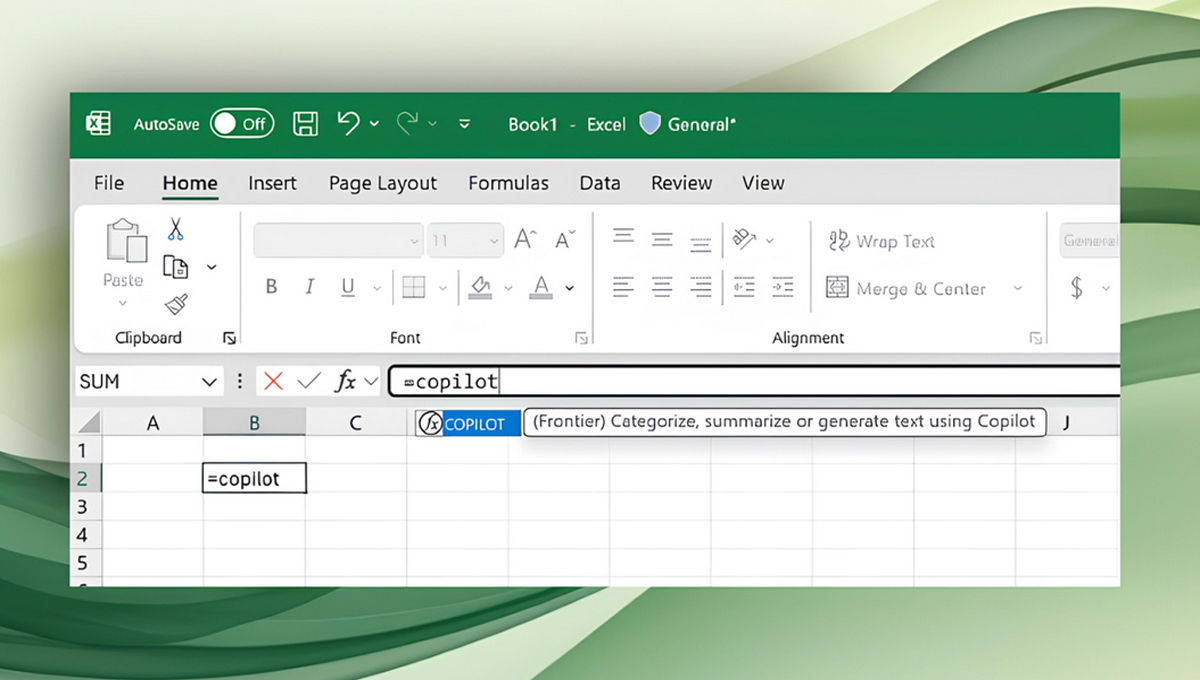Click Center horizontally icon
The image size is (1200, 680).
[662, 287]
